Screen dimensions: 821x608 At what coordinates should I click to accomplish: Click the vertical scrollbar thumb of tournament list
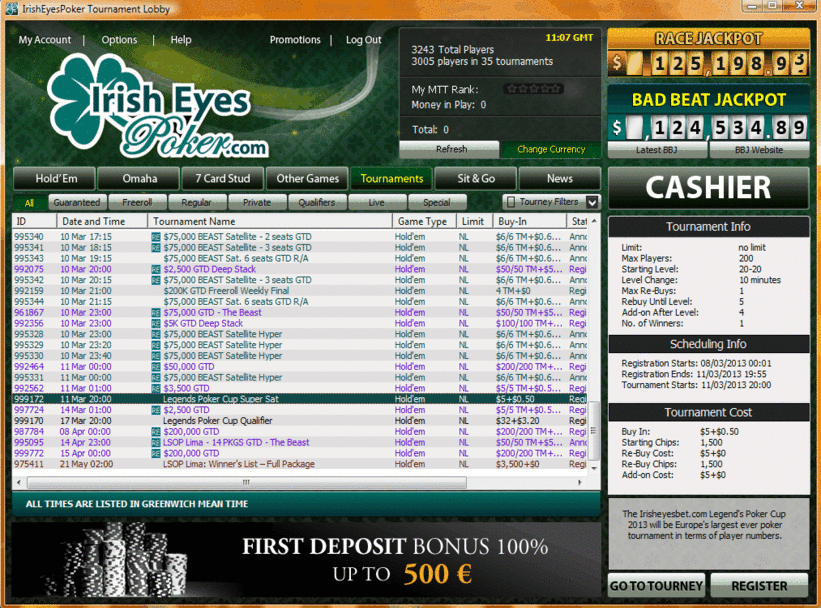(594, 432)
